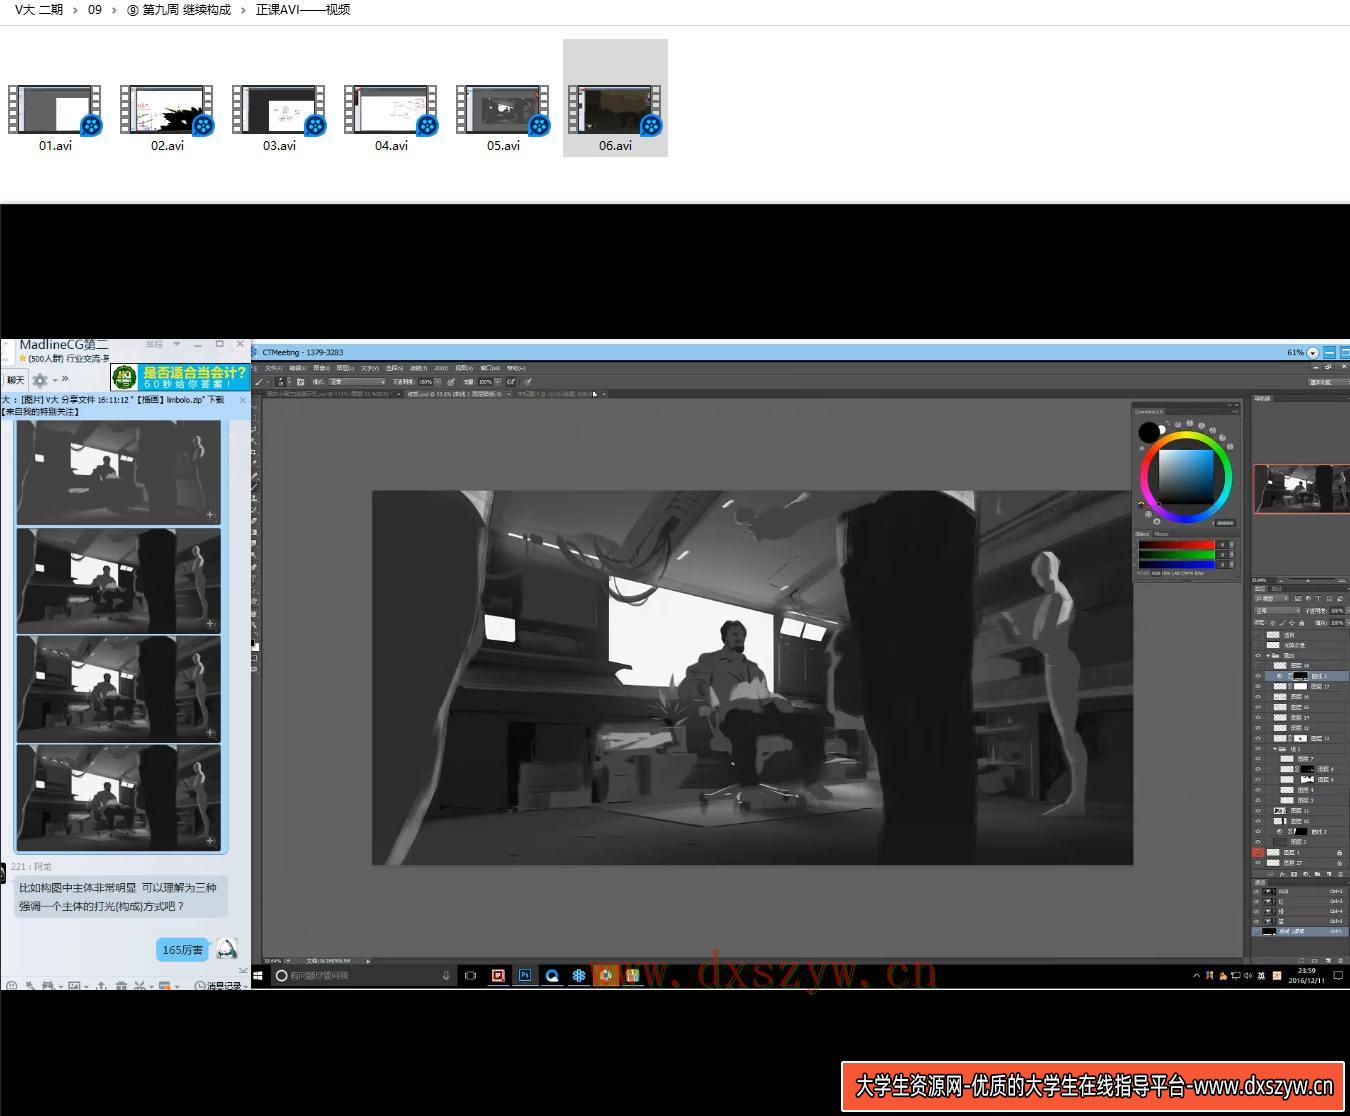
Task: Click the Cortana microphone icon
Action: (x=446, y=975)
